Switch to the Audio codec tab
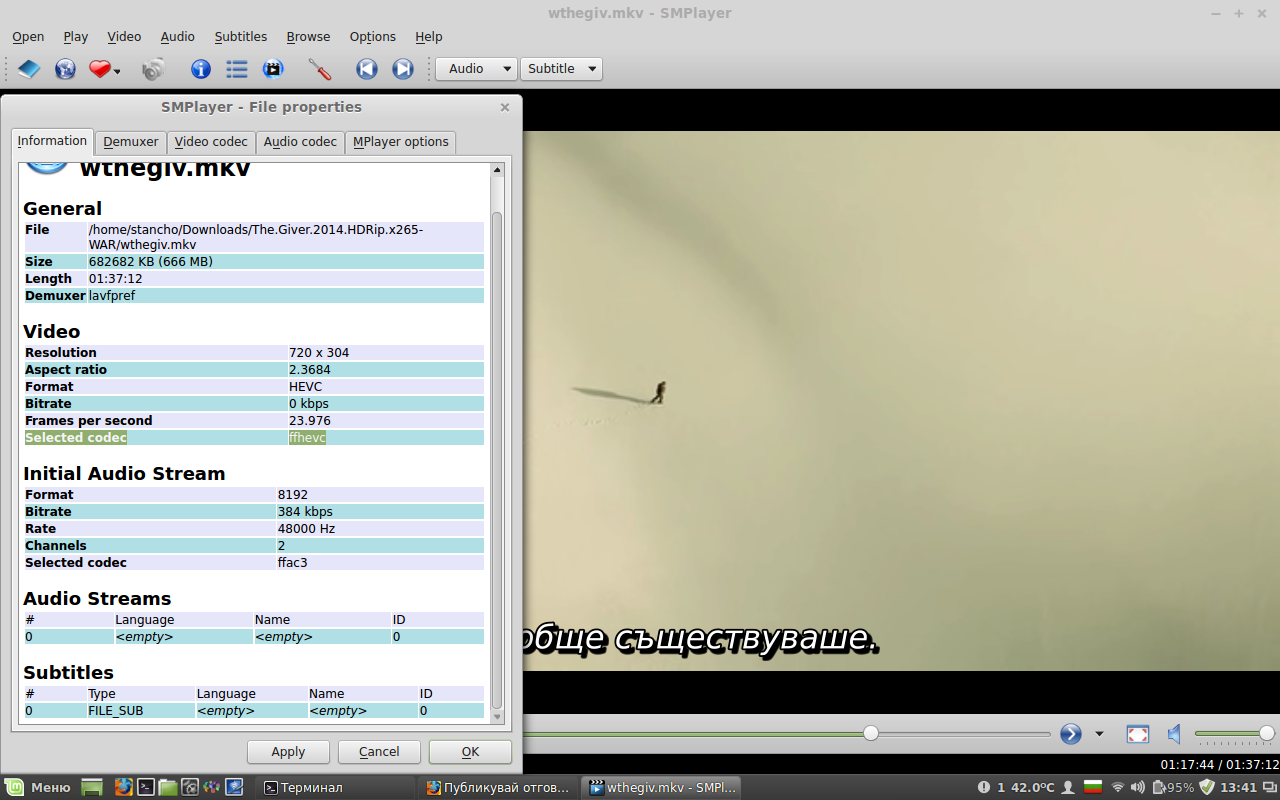The image size is (1280, 800). 300,142
